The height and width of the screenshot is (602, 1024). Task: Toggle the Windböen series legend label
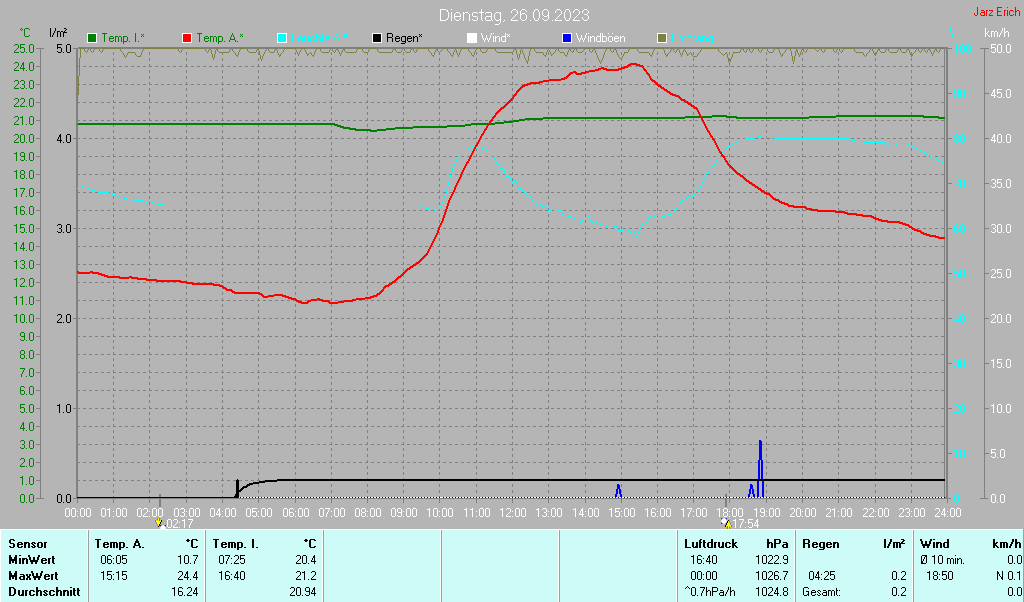point(600,38)
